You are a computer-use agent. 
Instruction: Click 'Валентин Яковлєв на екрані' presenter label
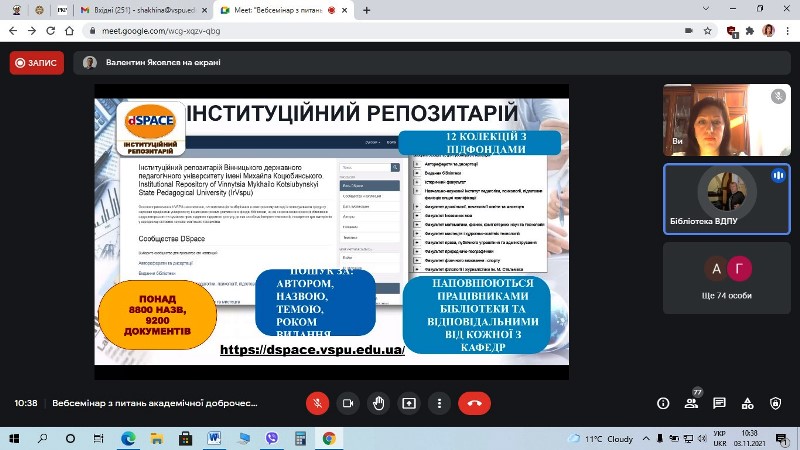[x=163, y=62]
